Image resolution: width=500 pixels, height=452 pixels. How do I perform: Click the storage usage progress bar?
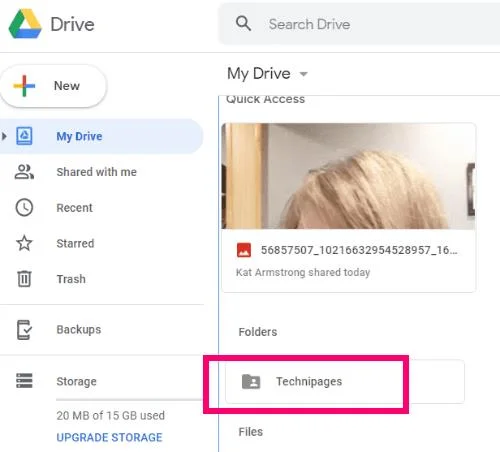coord(130,399)
